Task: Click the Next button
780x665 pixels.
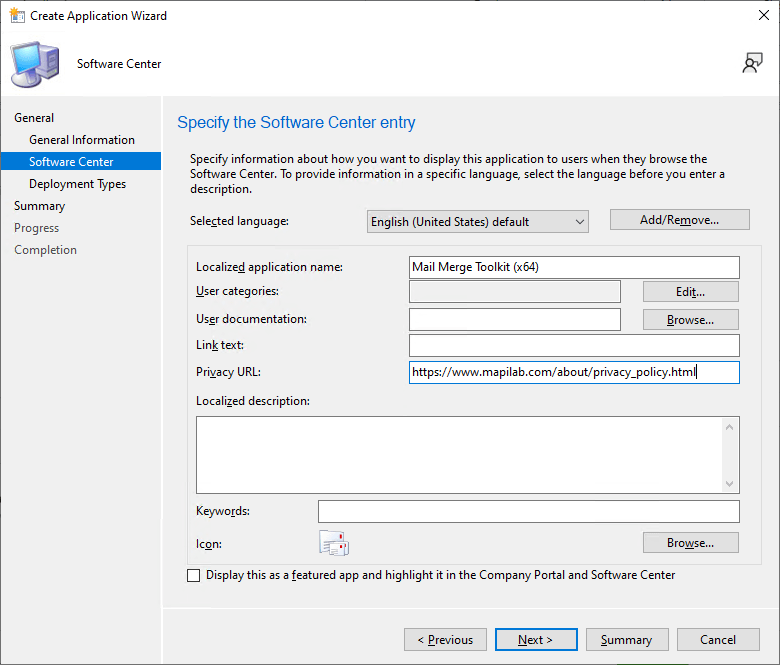Action: (536, 640)
